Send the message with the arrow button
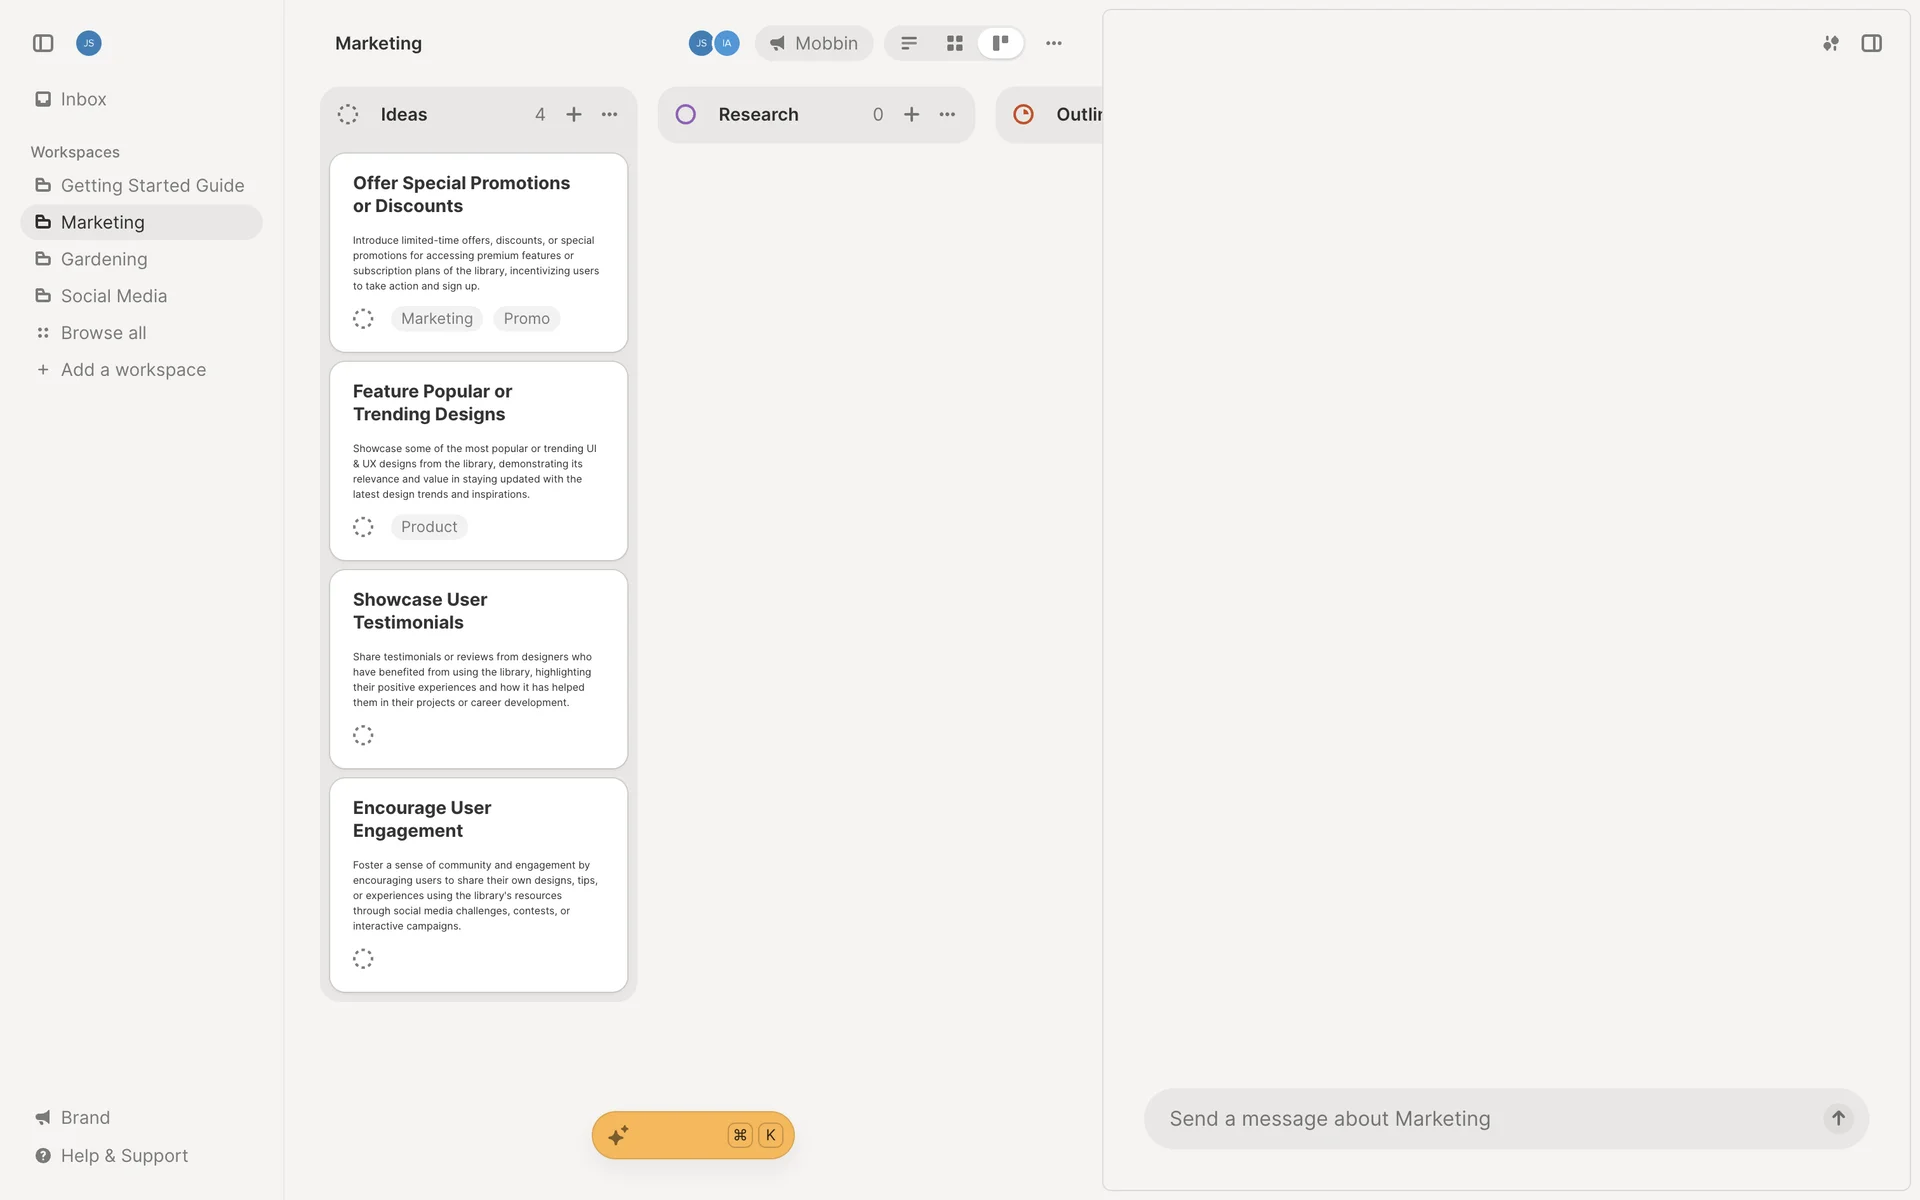 click(x=1838, y=1118)
